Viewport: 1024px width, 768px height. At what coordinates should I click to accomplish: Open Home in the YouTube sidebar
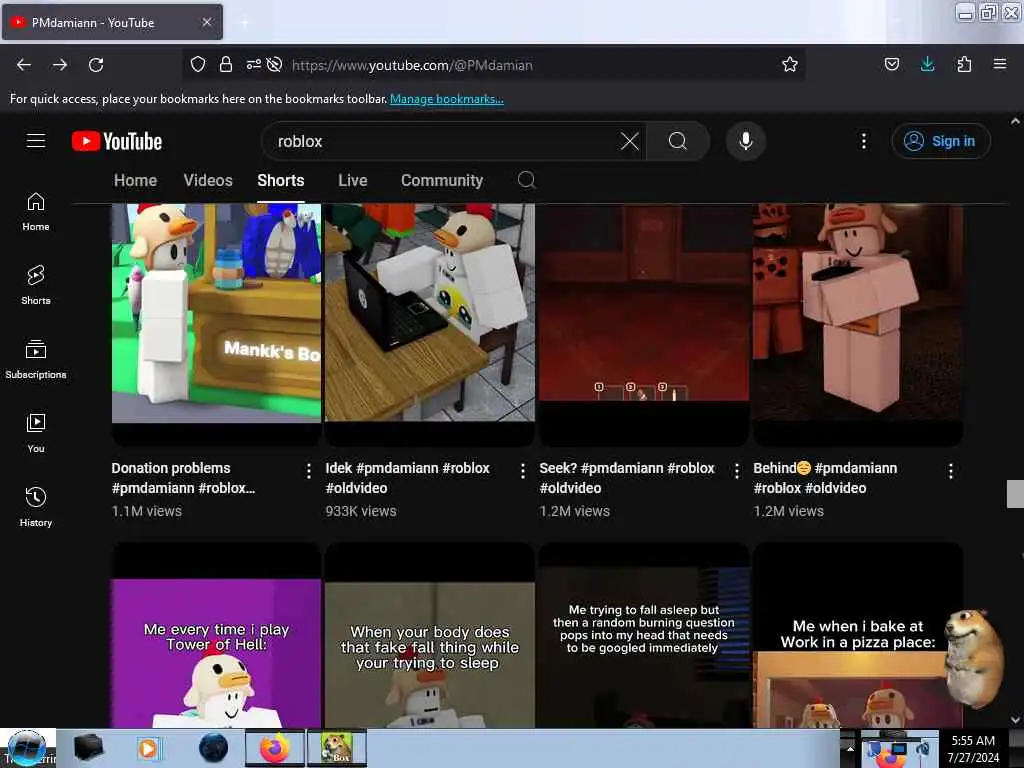tap(36, 212)
